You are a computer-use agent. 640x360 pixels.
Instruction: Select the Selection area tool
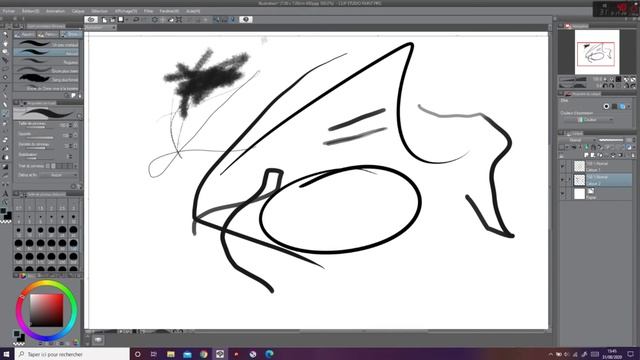click(x=5, y=69)
